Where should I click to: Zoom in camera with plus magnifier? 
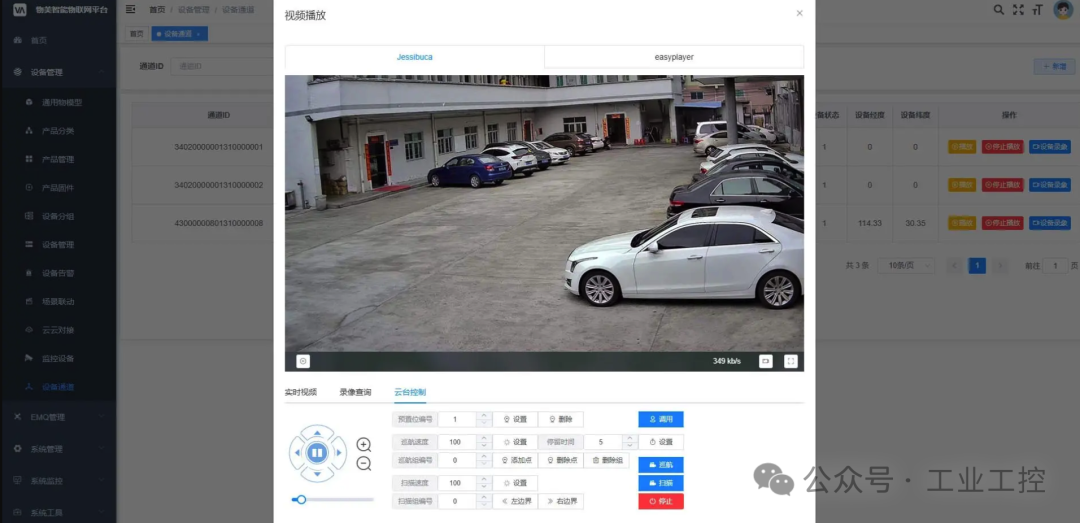[x=364, y=444]
